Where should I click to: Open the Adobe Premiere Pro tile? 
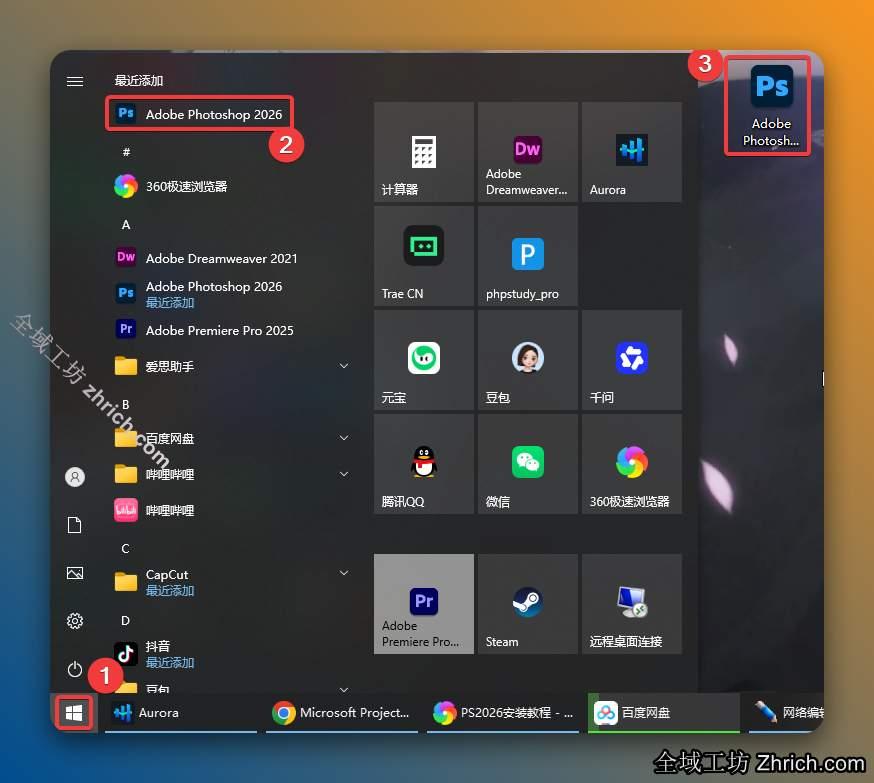pos(424,604)
